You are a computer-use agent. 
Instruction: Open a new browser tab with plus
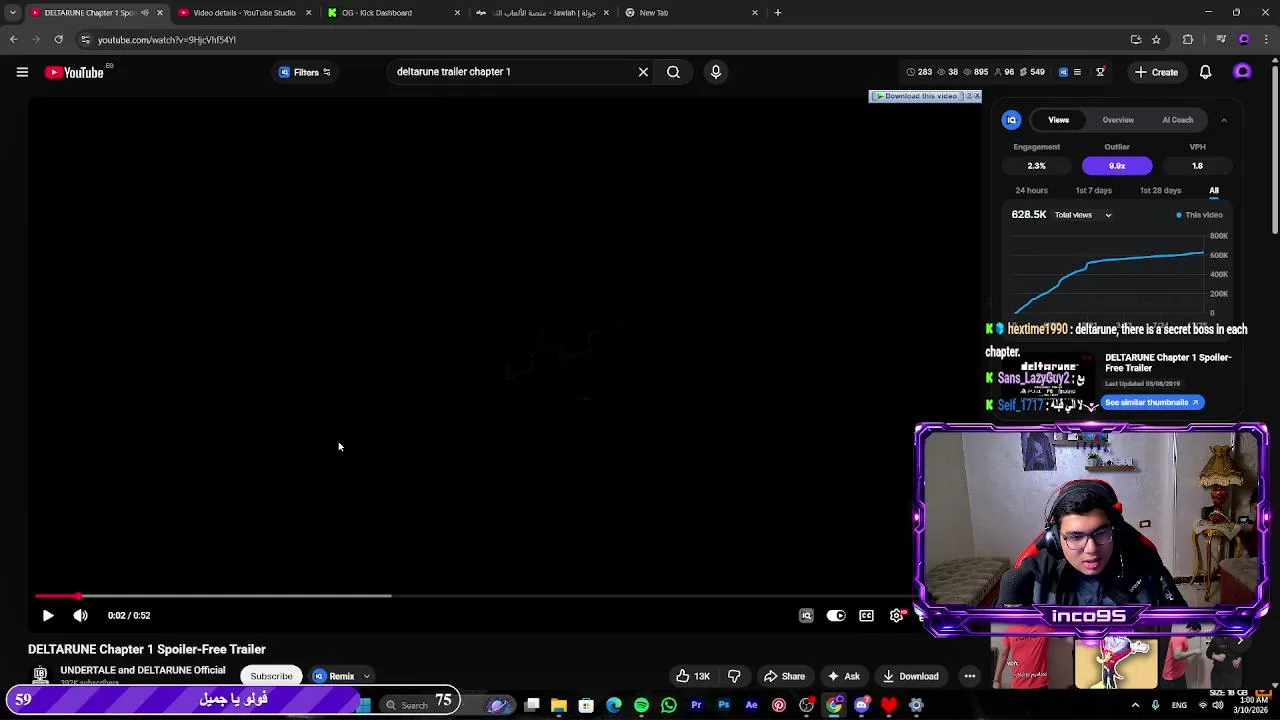[777, 13]
